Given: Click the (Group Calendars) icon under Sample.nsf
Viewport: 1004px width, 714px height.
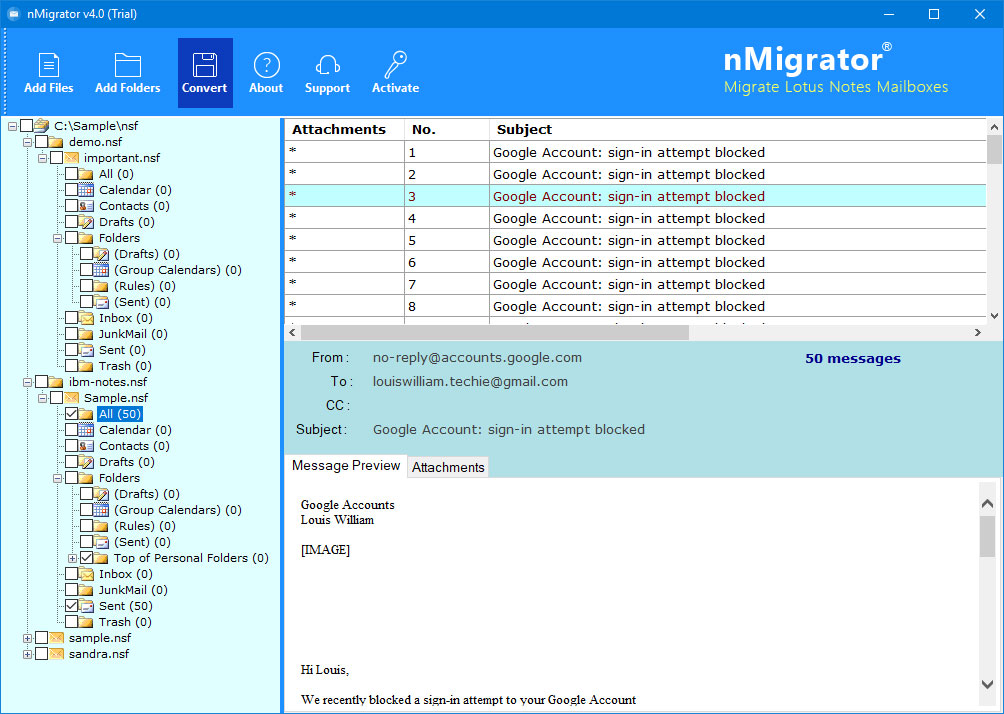Looking at the screenshot, I should [x=101, y=510].
